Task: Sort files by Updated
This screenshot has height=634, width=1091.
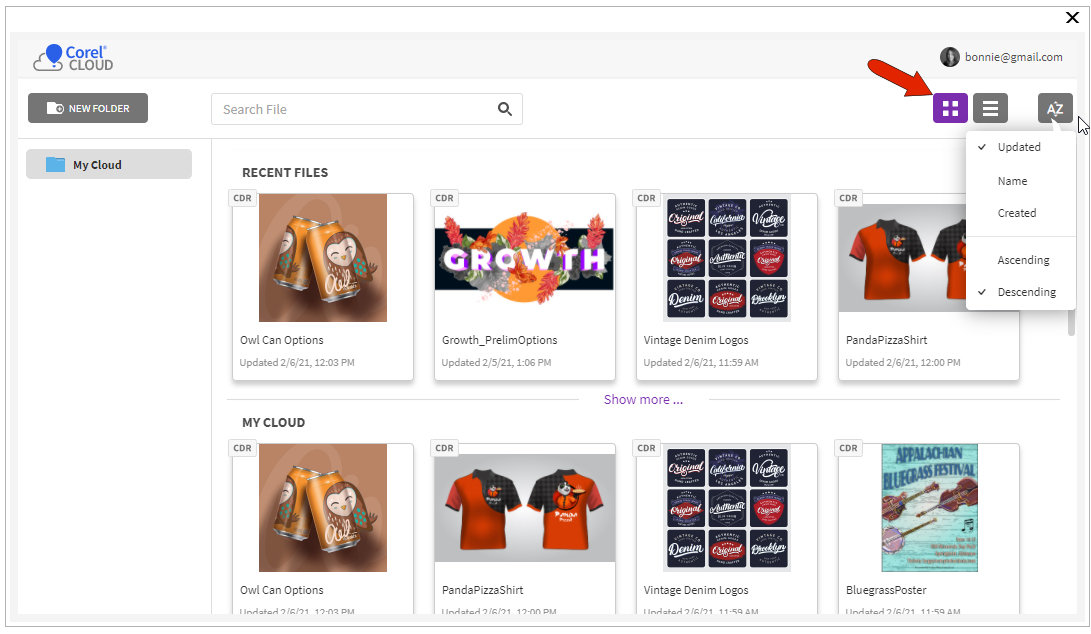Action: (1021, 147)
